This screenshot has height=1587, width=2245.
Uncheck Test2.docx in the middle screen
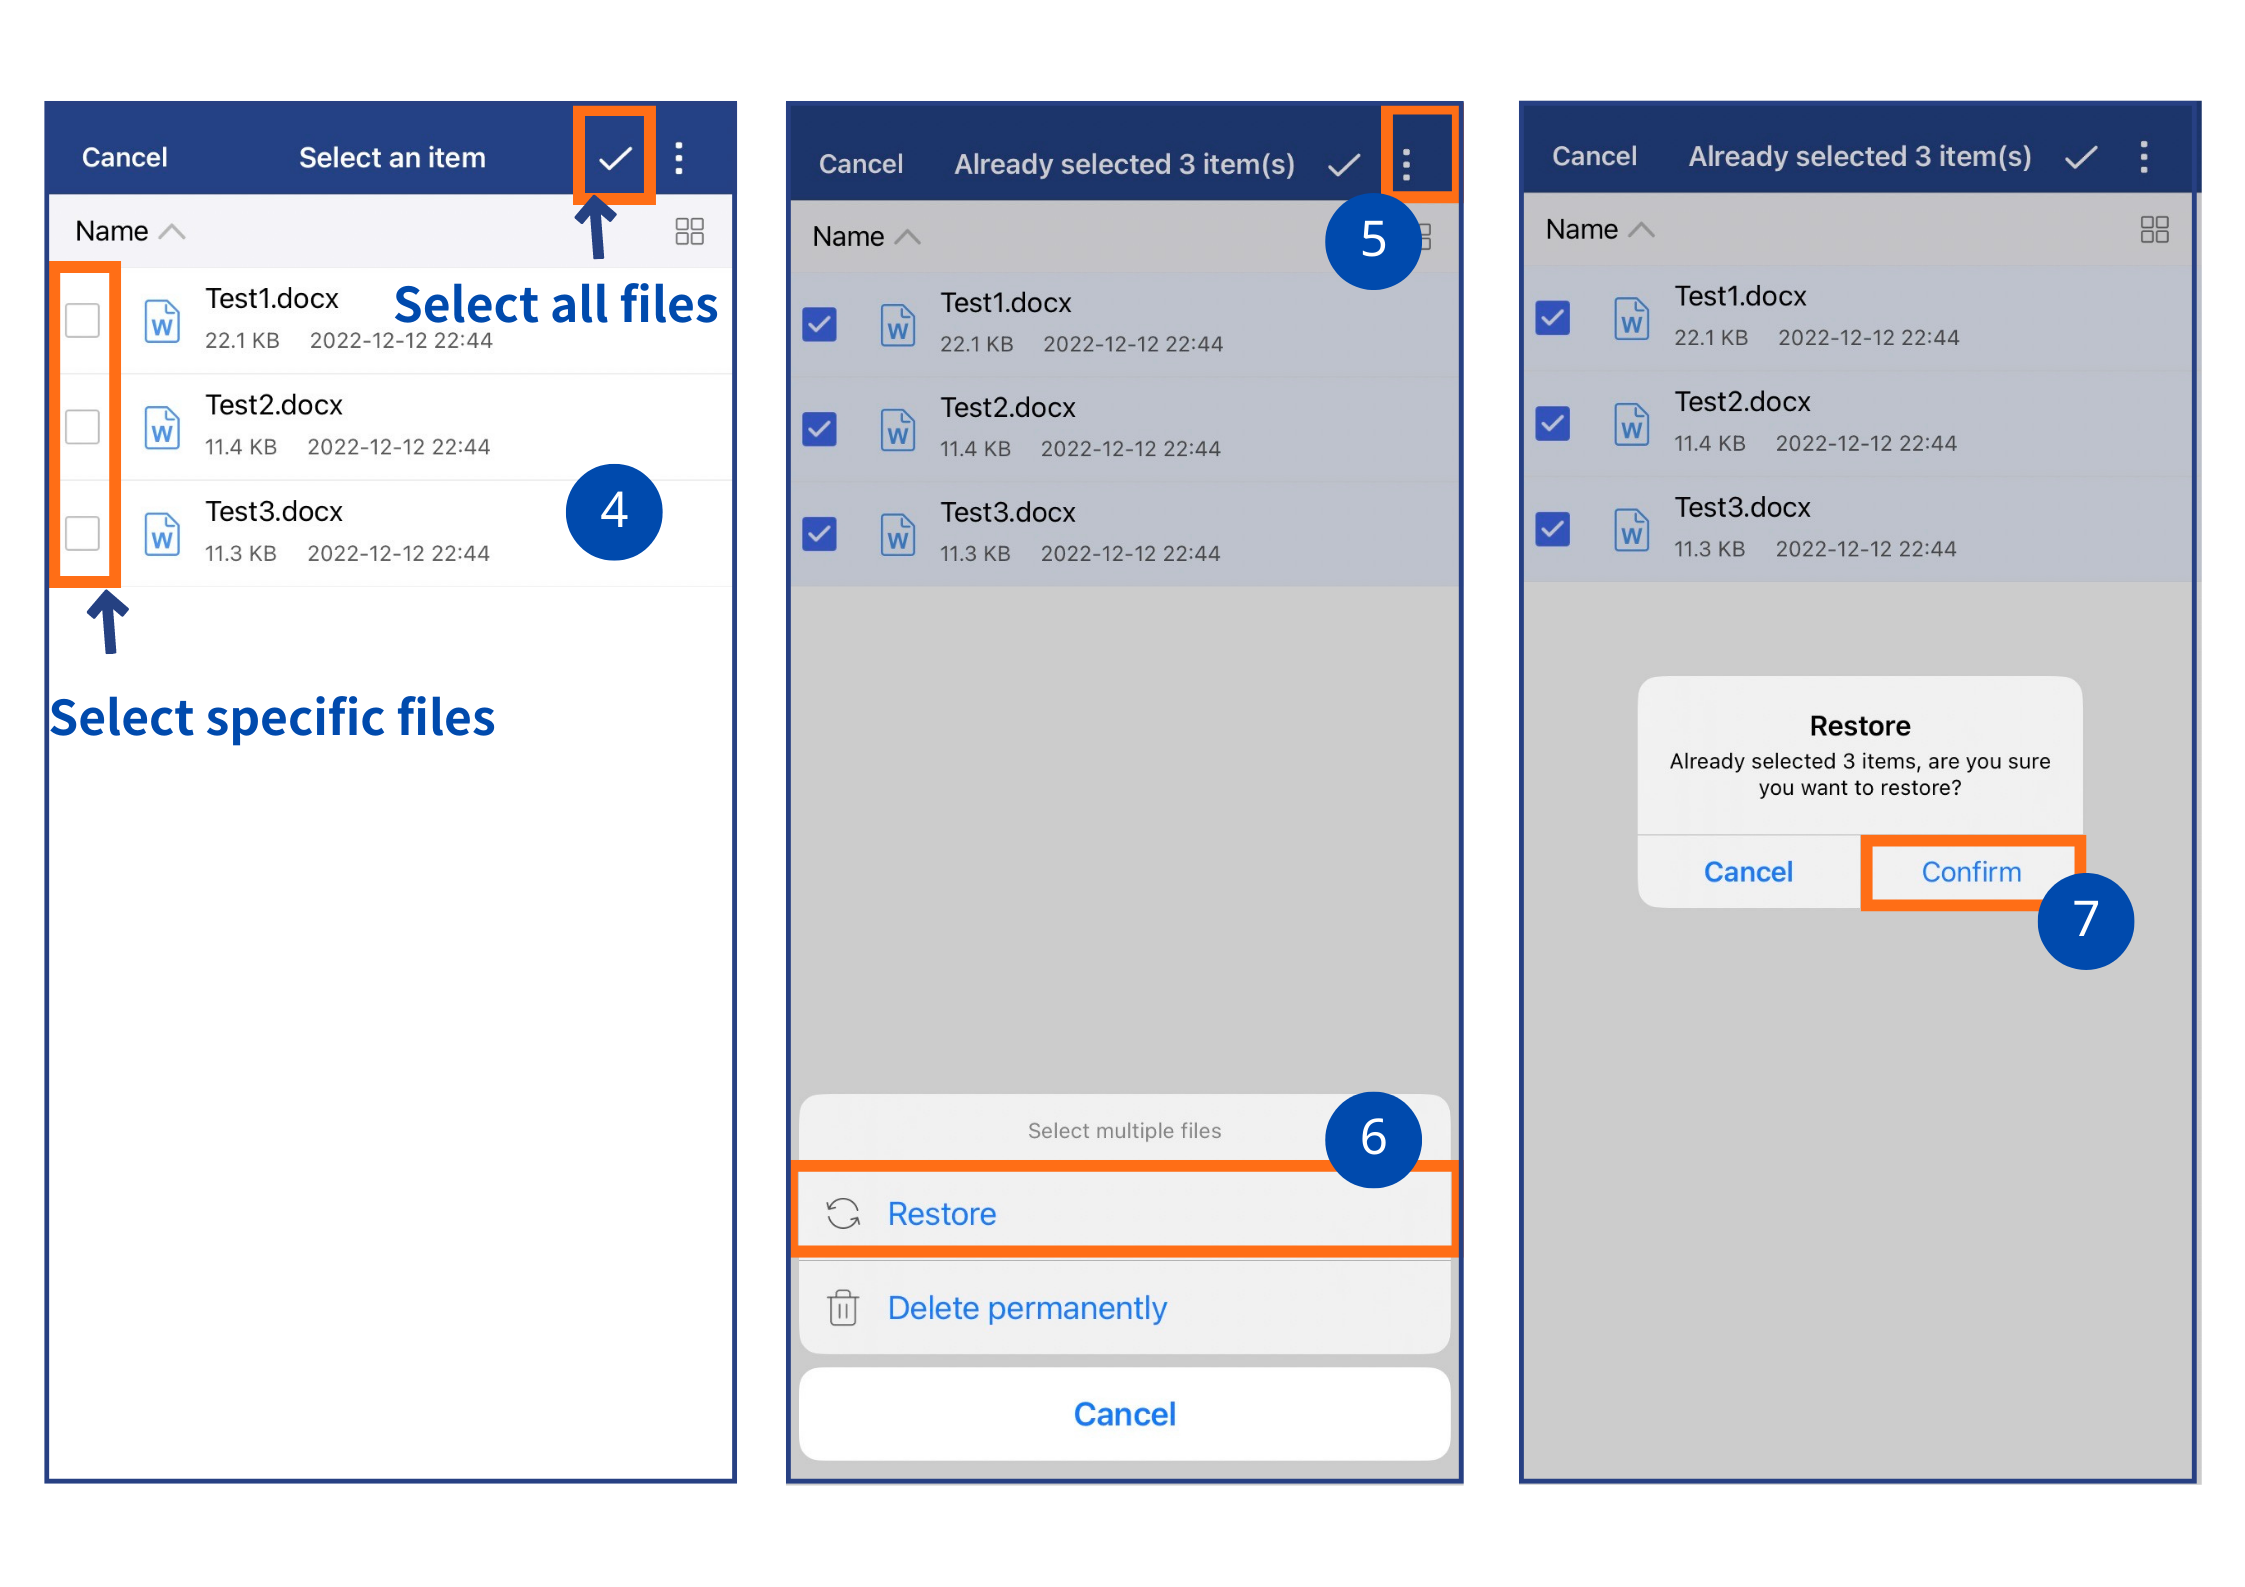click(x=819, y=429)
